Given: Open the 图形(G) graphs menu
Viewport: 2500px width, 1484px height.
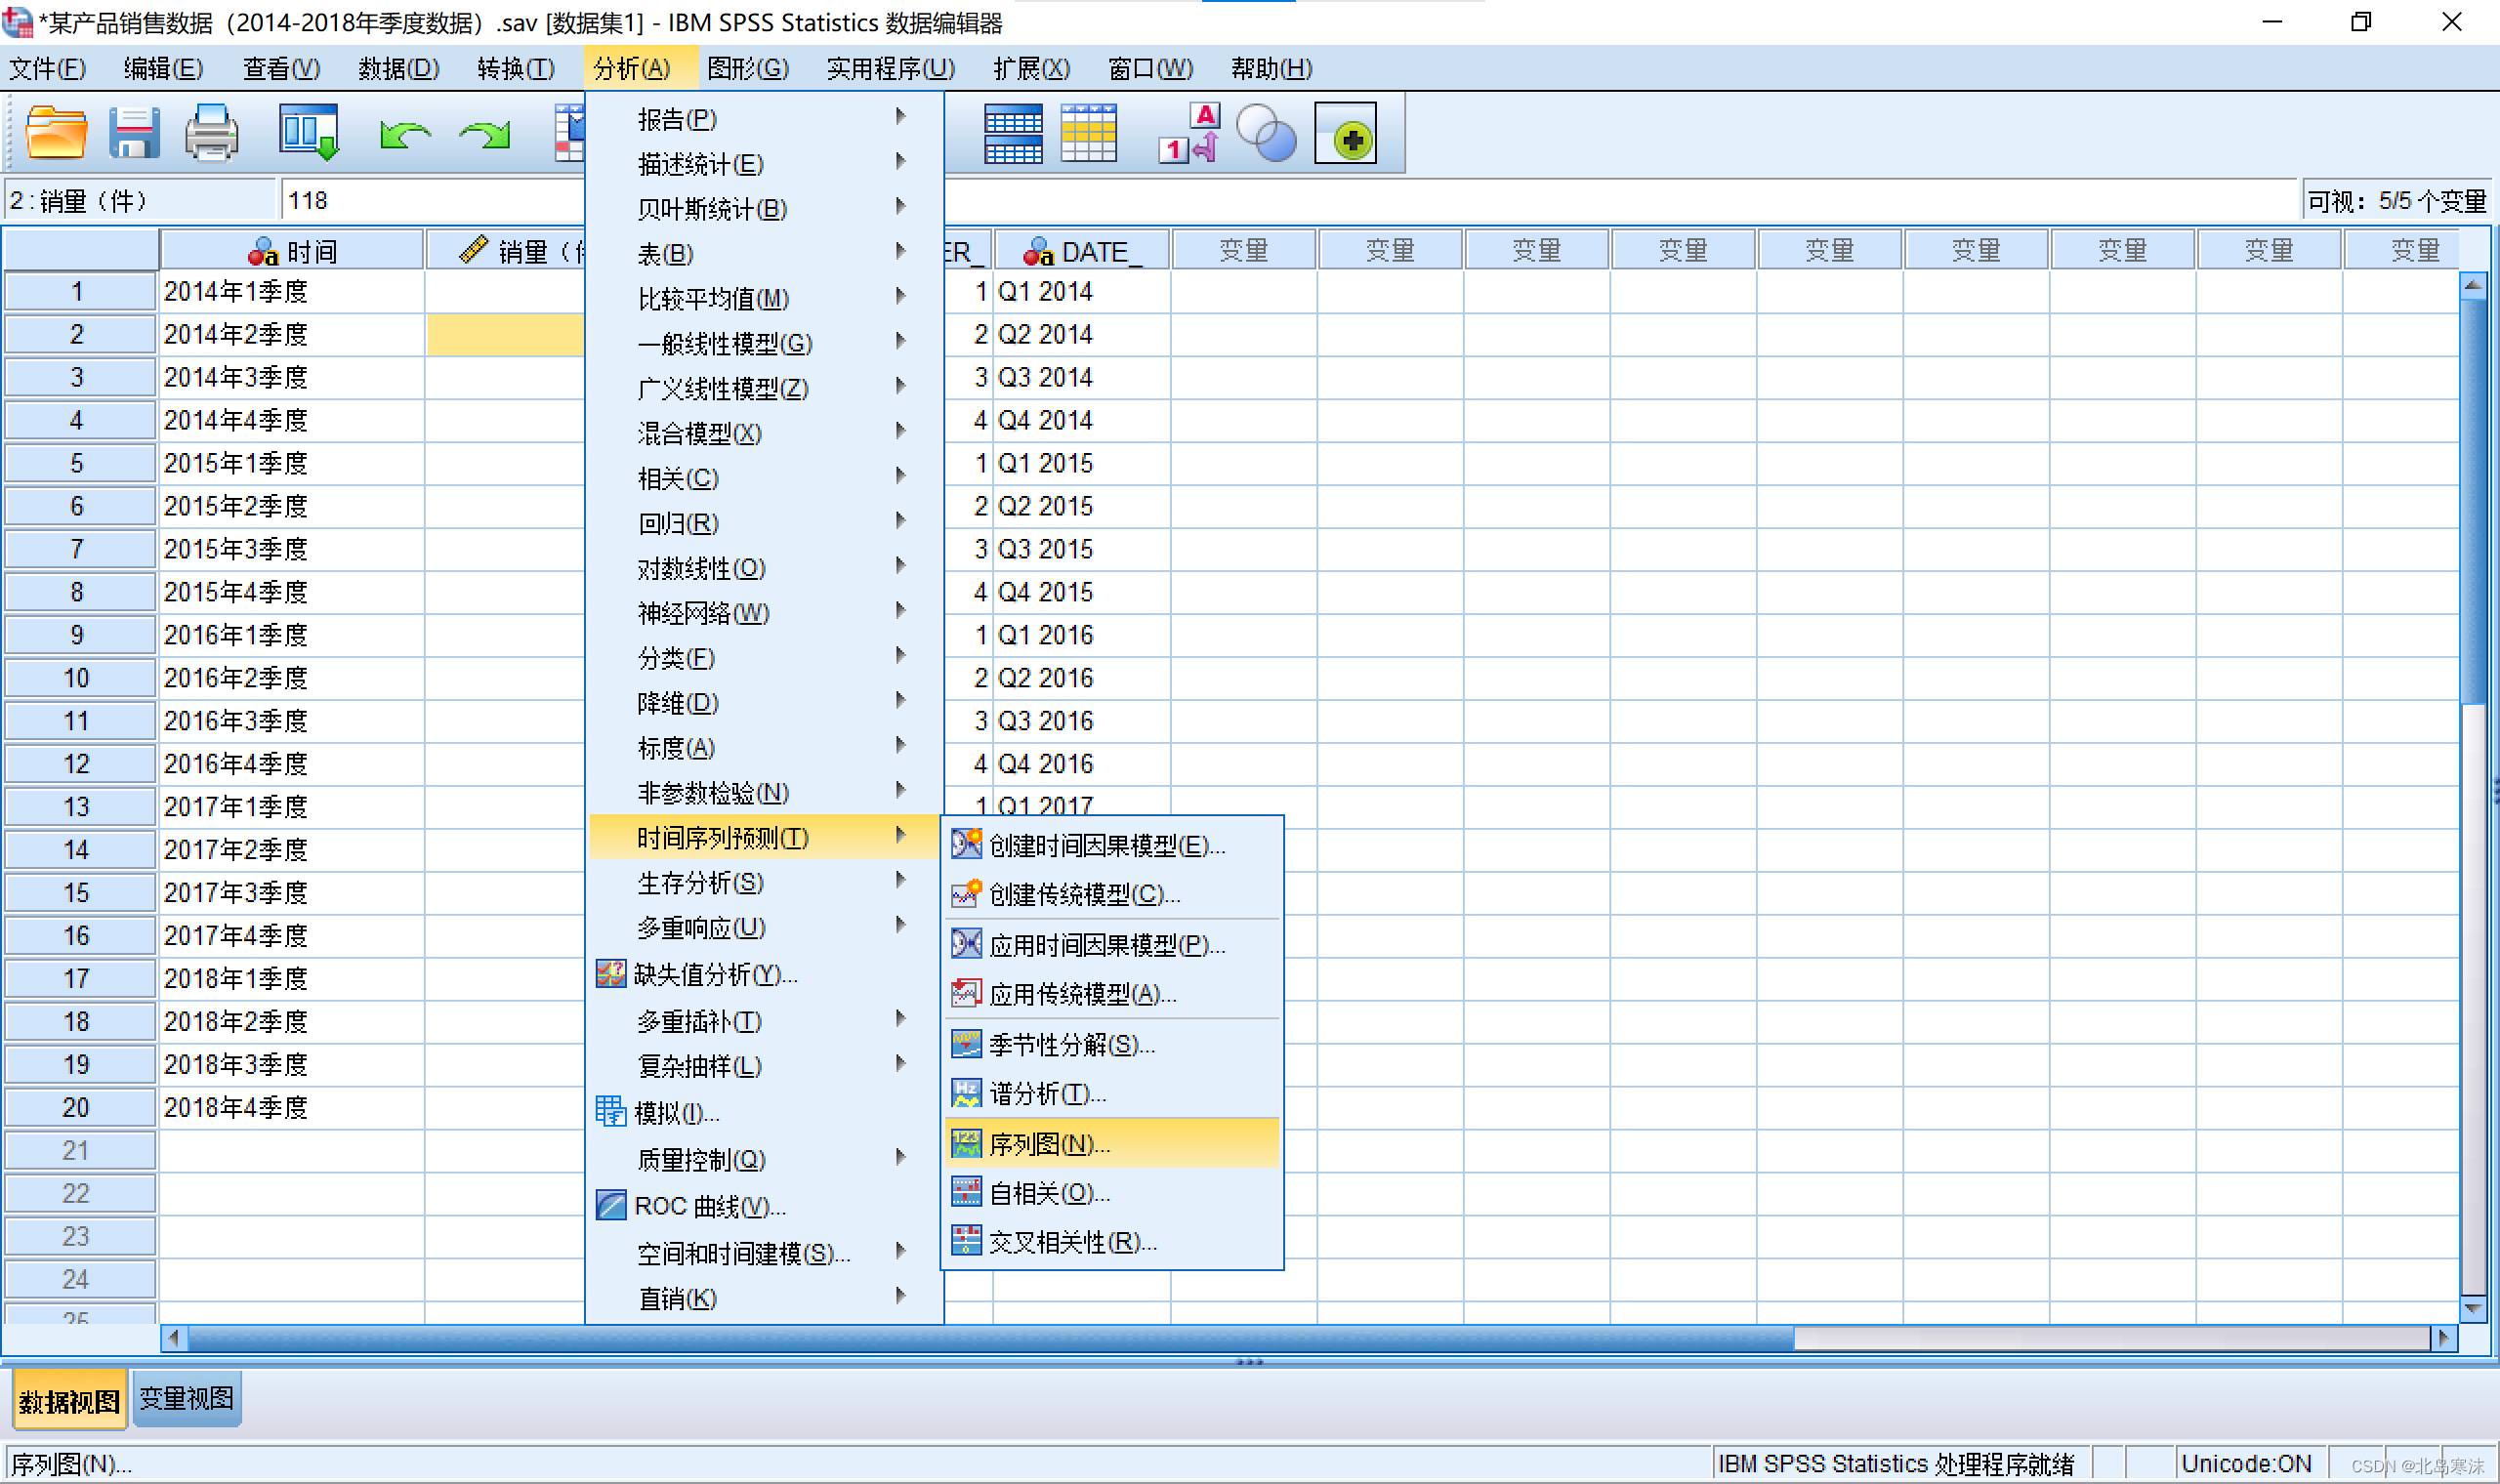Looking at the screenshot, I should pyautogui.click(x=747, y=68).
